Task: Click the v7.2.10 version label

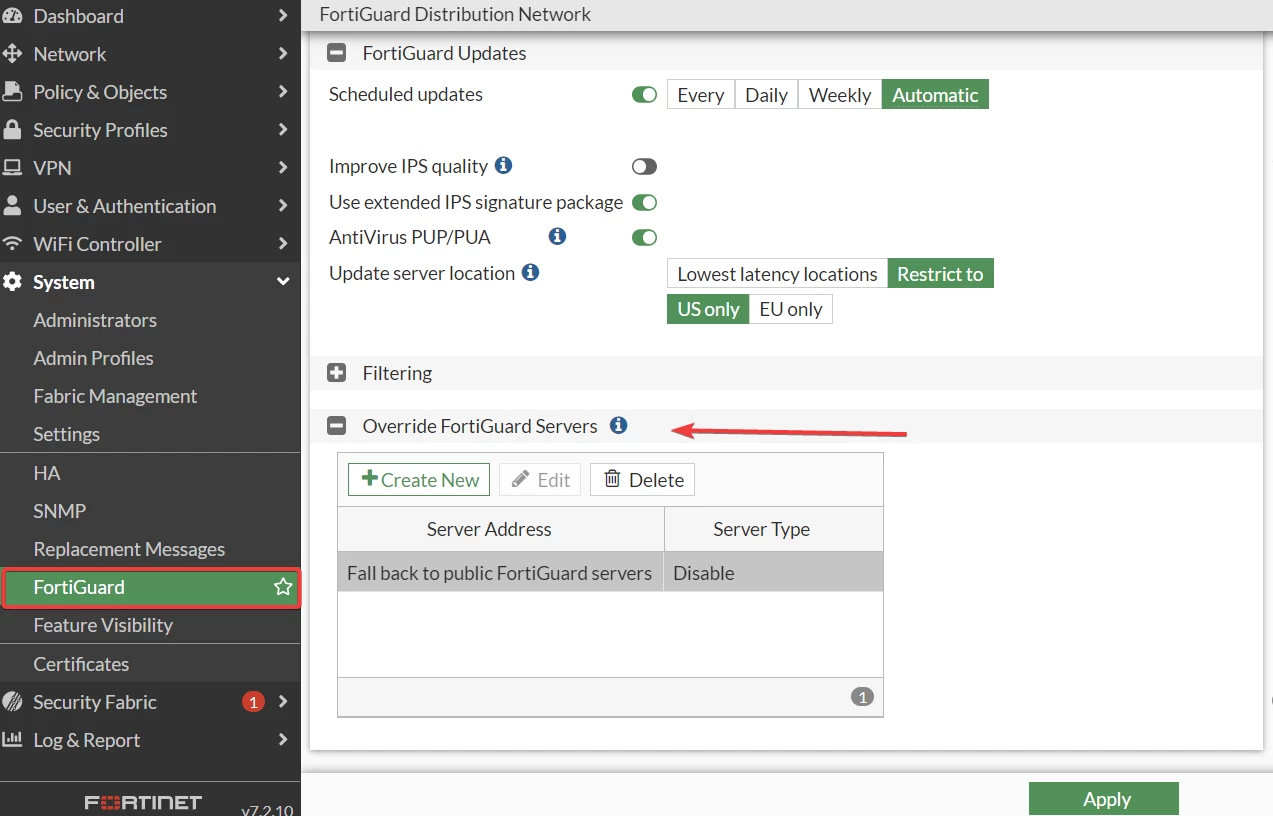Action: pyautogui.click(x=267, y=810)
